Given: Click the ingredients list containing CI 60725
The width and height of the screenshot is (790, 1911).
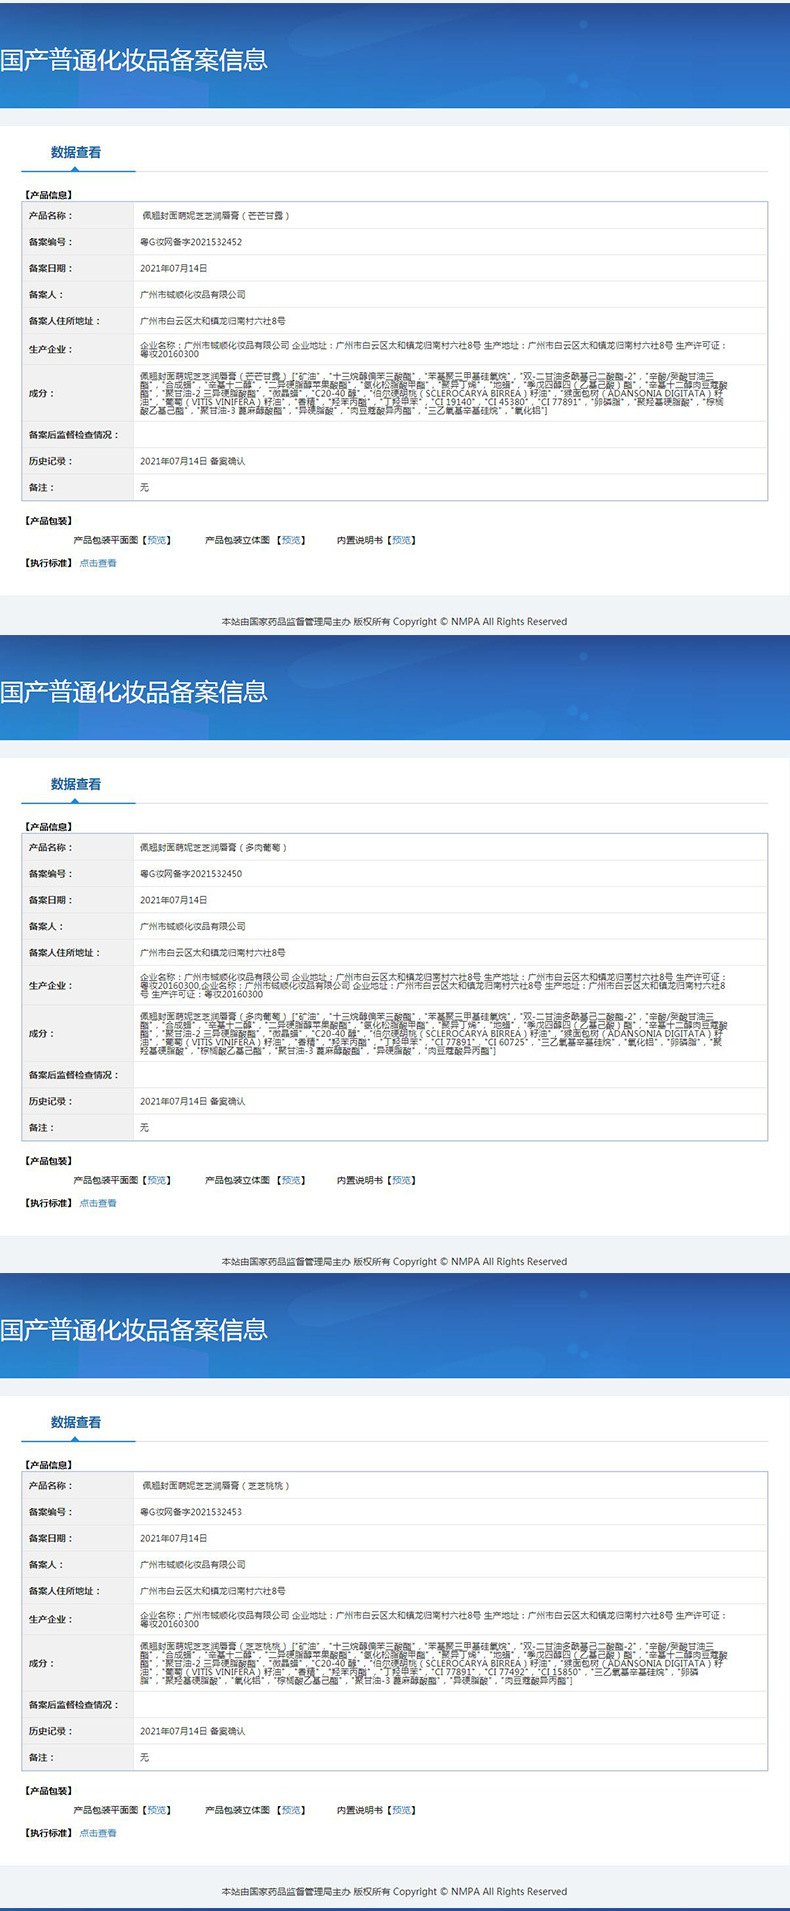Looking at the screenshot, I should (433, 1033).
